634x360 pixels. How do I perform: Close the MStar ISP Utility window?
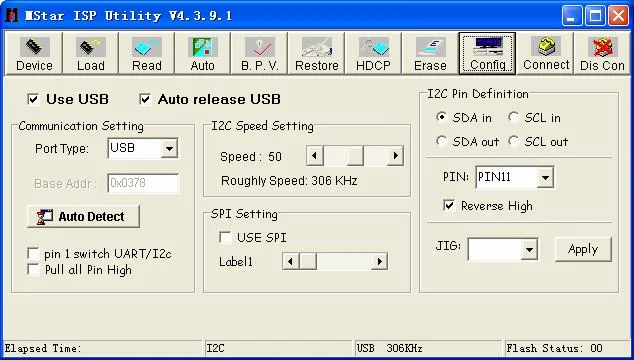pos(619,16)
